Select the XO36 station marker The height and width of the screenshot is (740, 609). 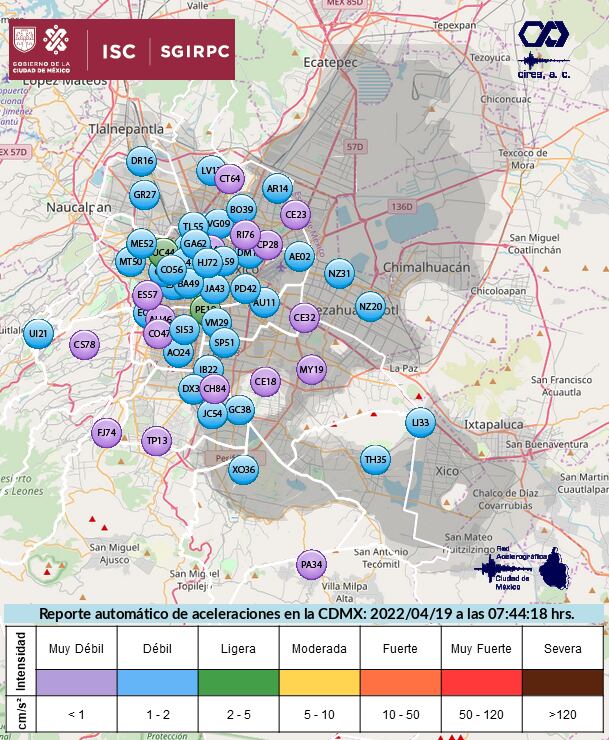point(243,469)
